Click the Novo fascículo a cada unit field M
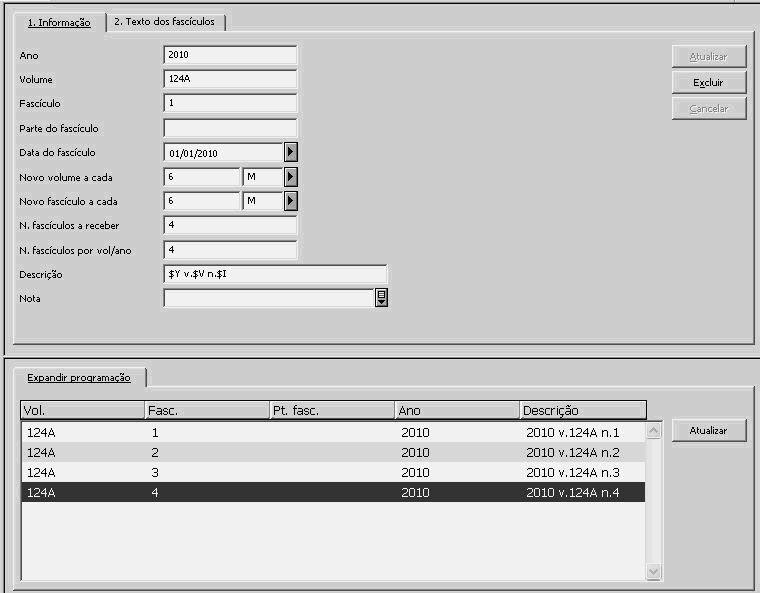Viewport: 760px width, 593px height. pyautogui.click(x=263, y=201)
